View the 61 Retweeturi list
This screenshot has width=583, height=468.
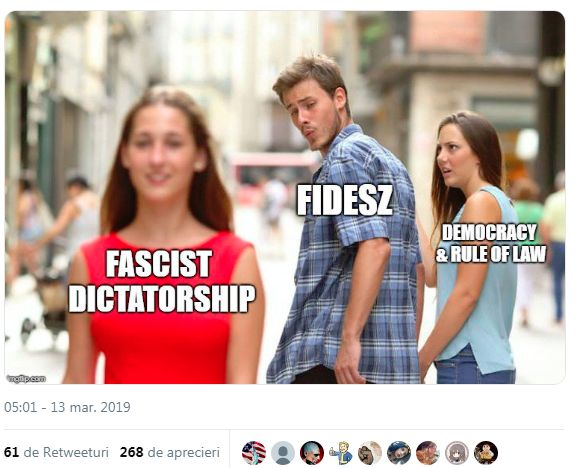point(56,452)
